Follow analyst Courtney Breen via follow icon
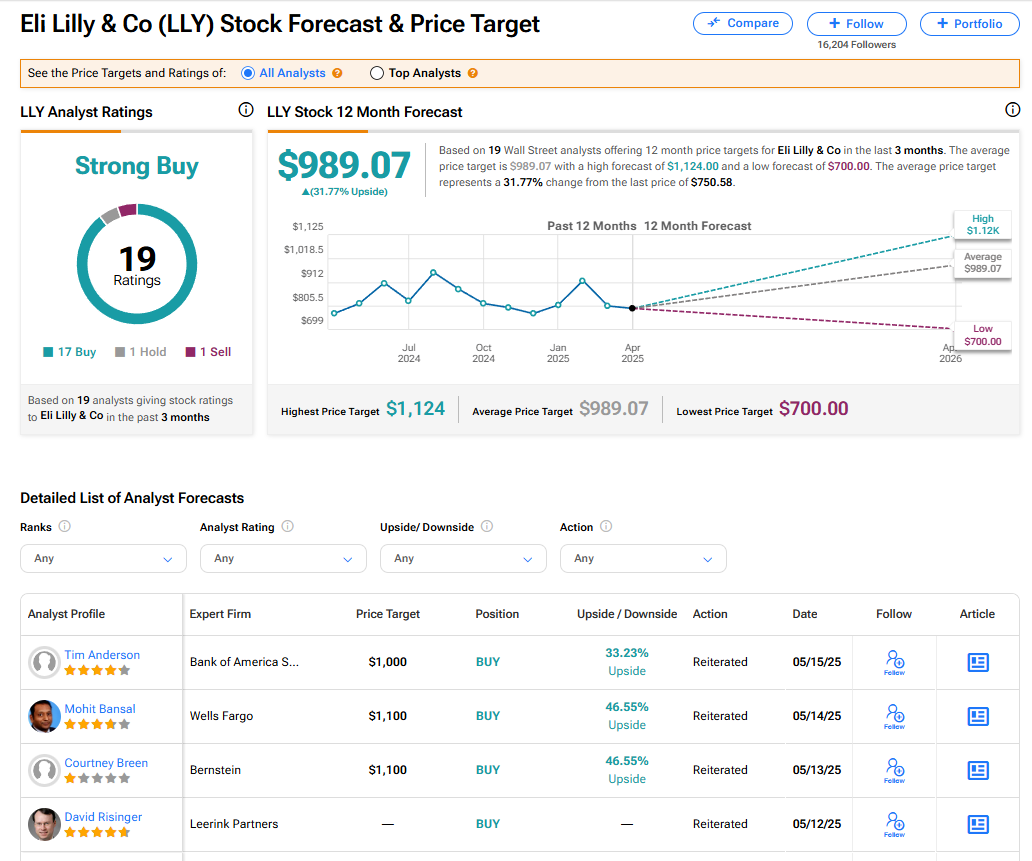 [894, 770]
